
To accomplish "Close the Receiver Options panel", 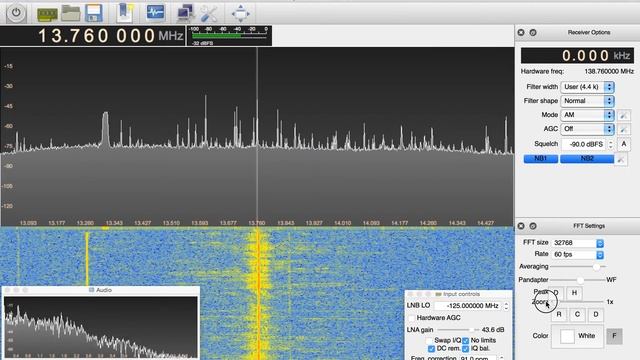I will (x=521, y=32).
